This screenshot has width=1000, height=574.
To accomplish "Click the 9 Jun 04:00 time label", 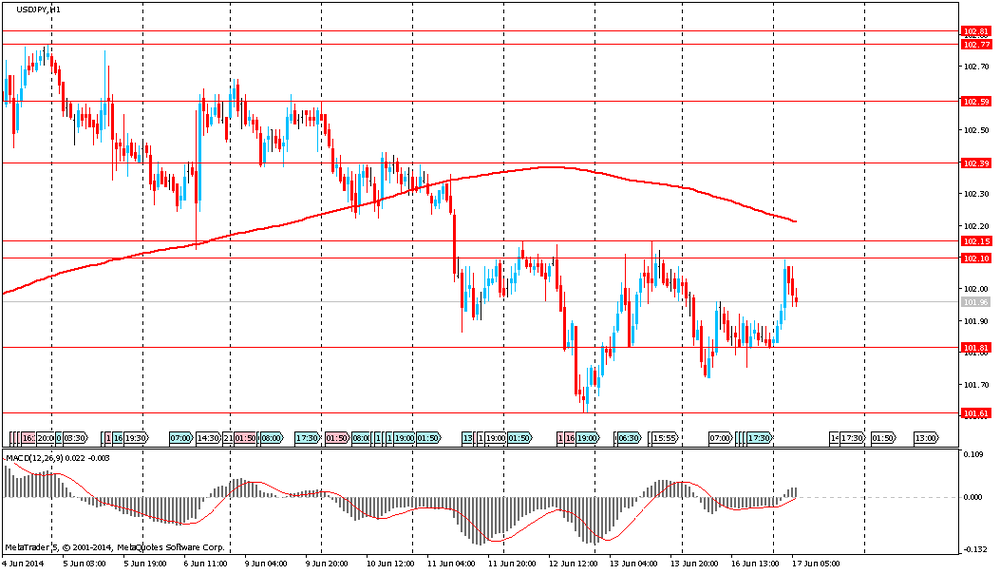I will point(265,564).
